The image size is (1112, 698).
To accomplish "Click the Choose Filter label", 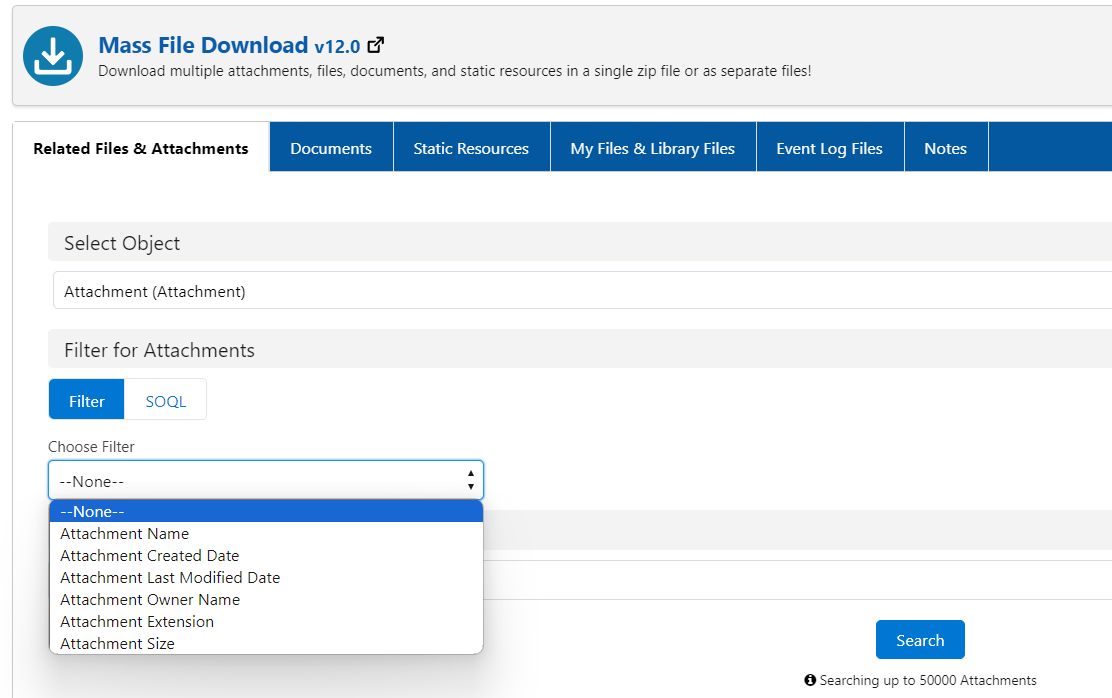I will (x=91, y=447).
